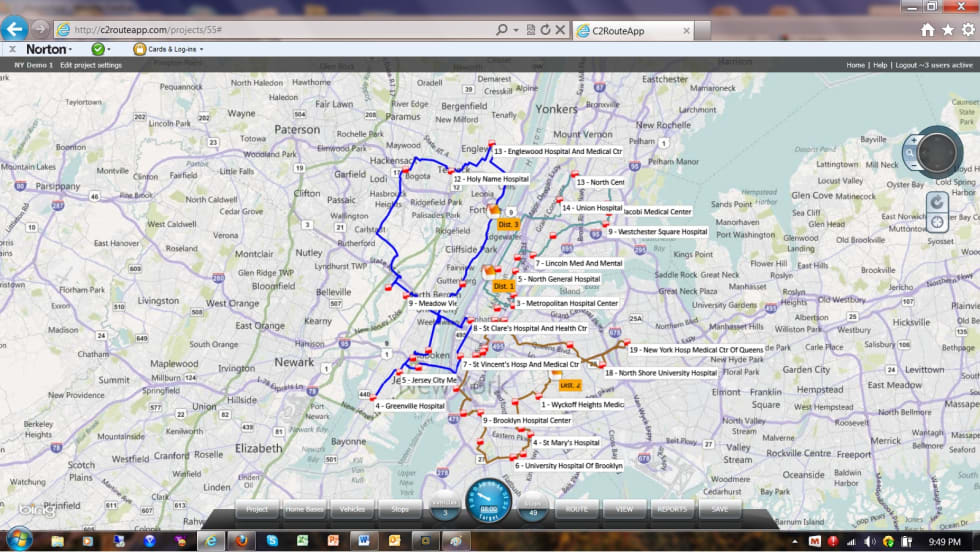
Task: Open the ROUTE menu in bottom toolbar
Action: 576,509
